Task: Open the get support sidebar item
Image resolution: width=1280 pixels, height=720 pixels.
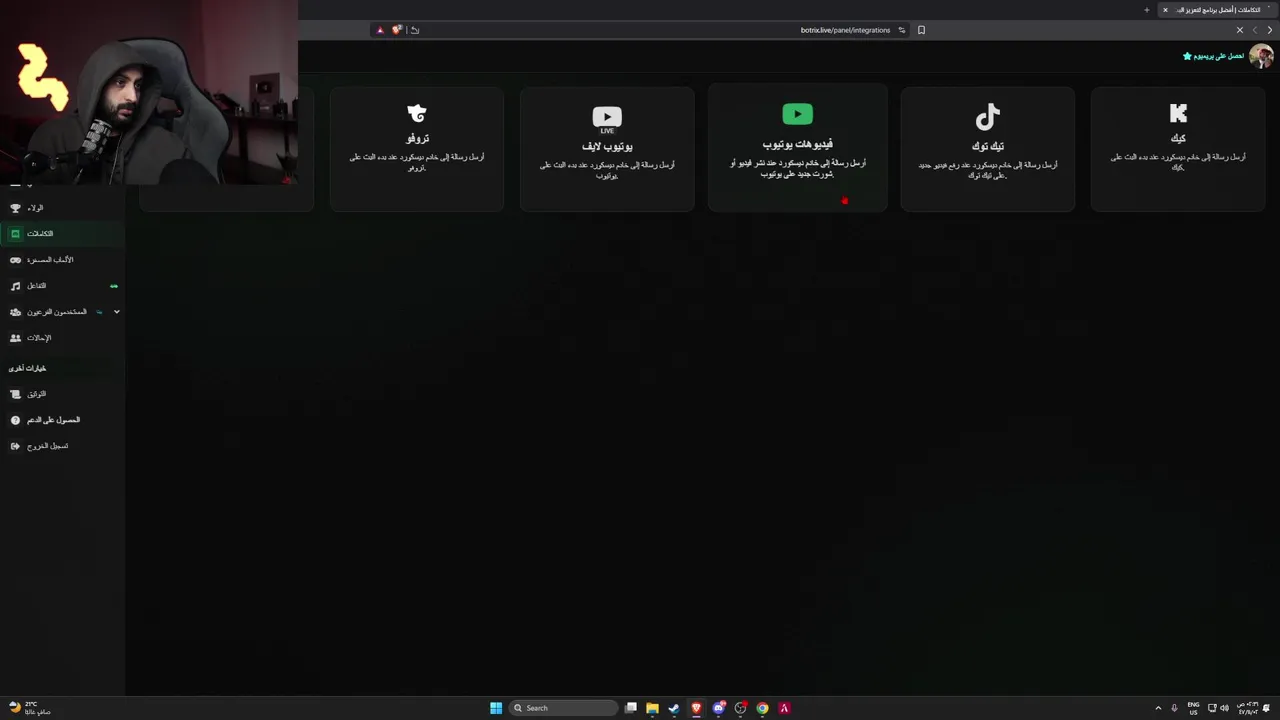Action: pos(62,420)
